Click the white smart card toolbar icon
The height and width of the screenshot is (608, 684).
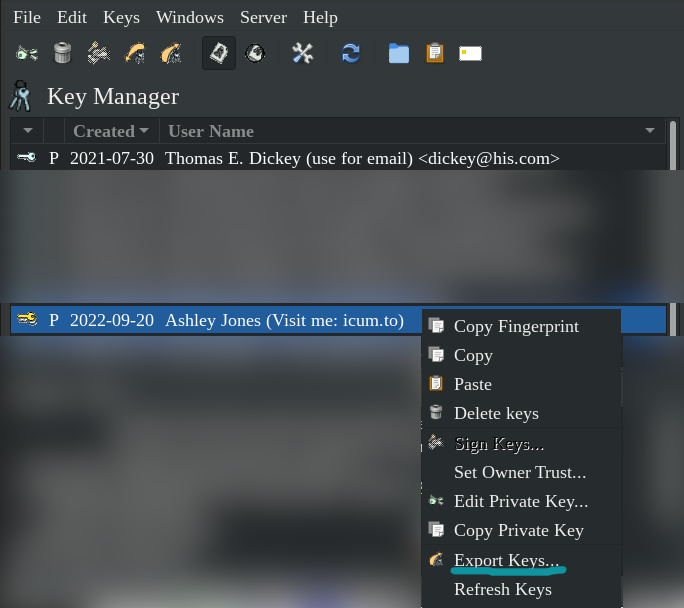point(470,54)
